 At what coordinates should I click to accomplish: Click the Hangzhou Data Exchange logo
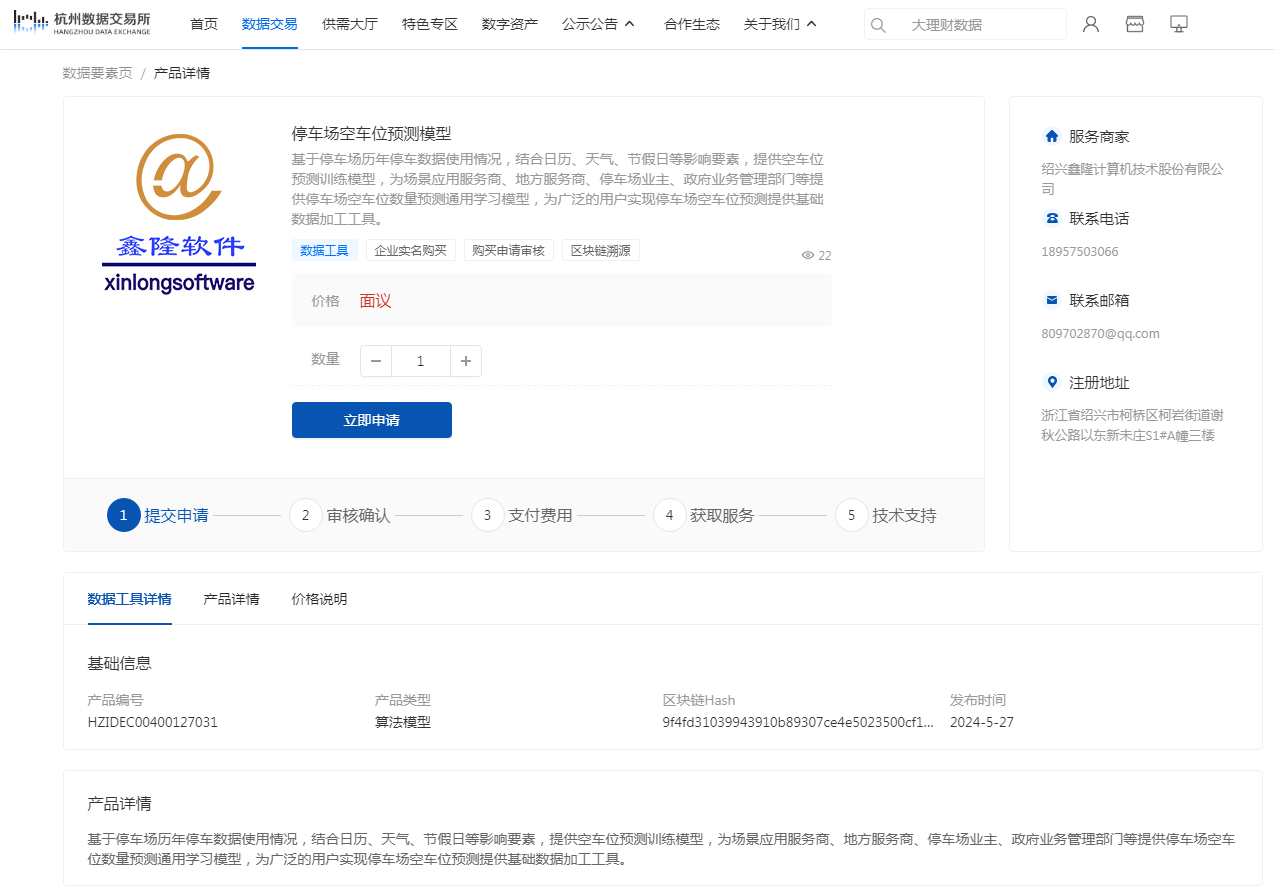point(82,24)
